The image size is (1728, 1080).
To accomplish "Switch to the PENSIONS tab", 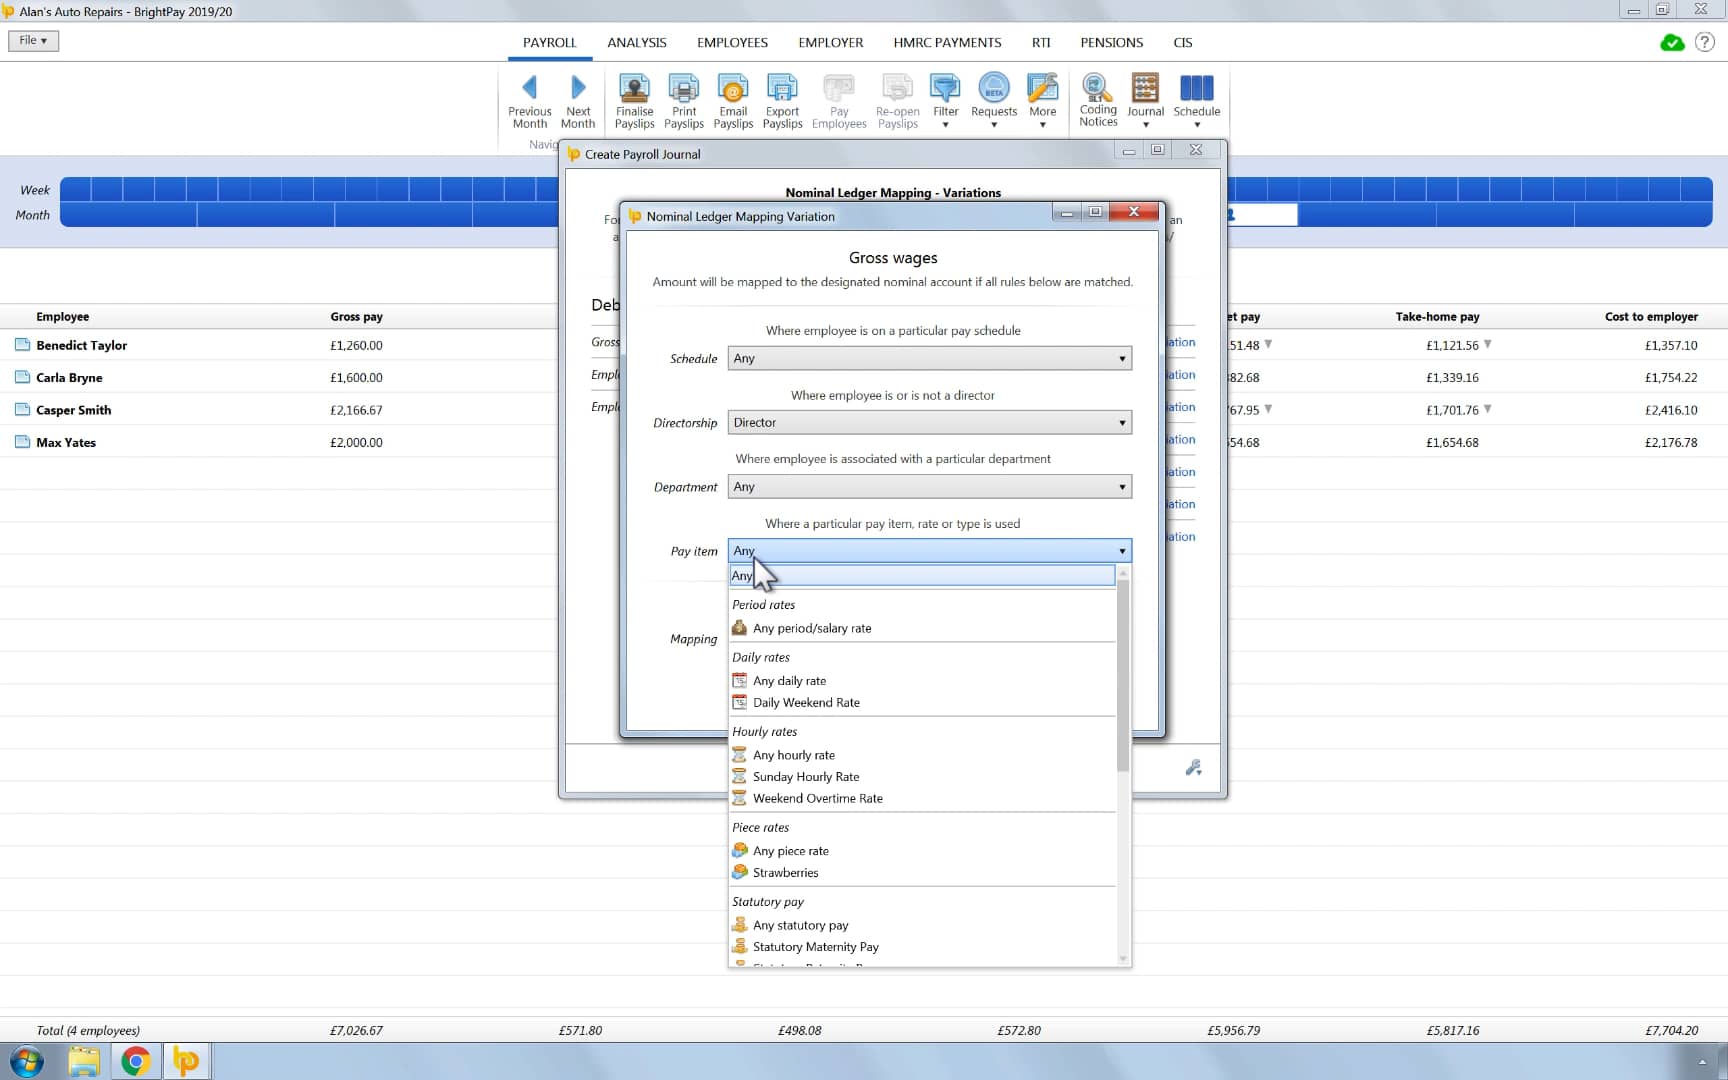I will (x=1110, y=42).
